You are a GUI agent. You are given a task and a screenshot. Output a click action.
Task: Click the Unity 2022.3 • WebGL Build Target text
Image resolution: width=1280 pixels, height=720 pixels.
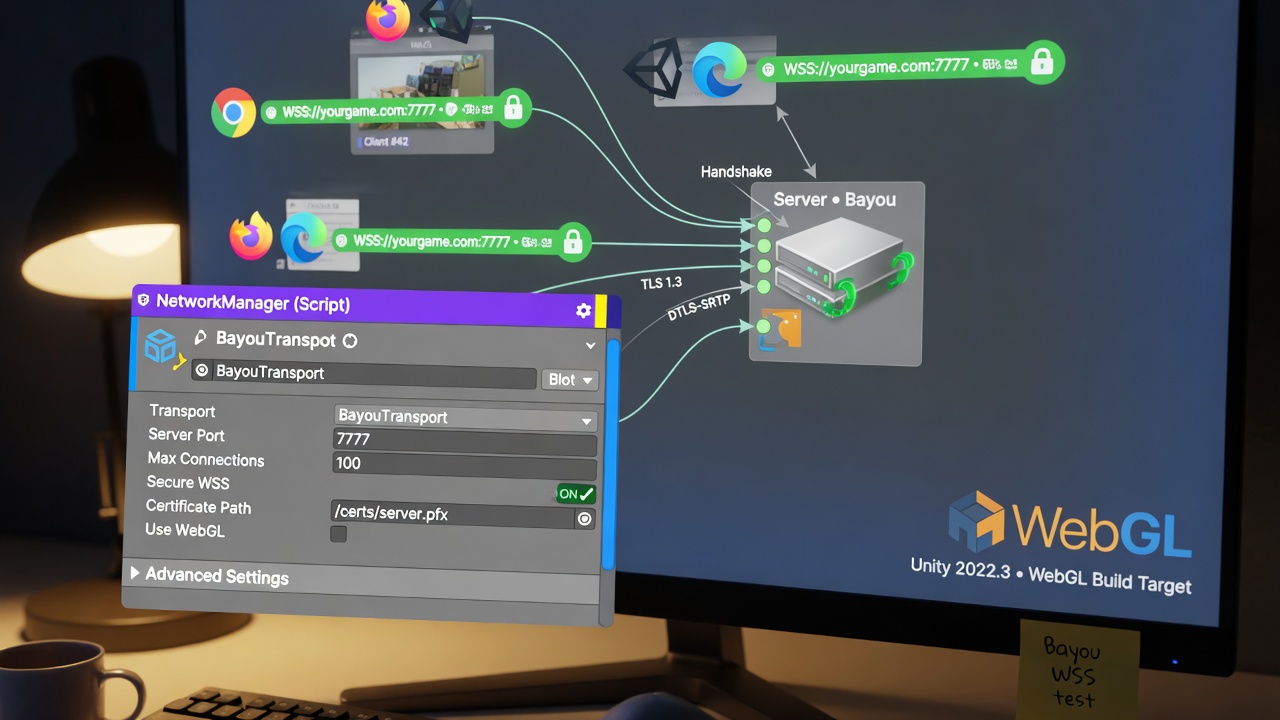tap(1051, 575)
